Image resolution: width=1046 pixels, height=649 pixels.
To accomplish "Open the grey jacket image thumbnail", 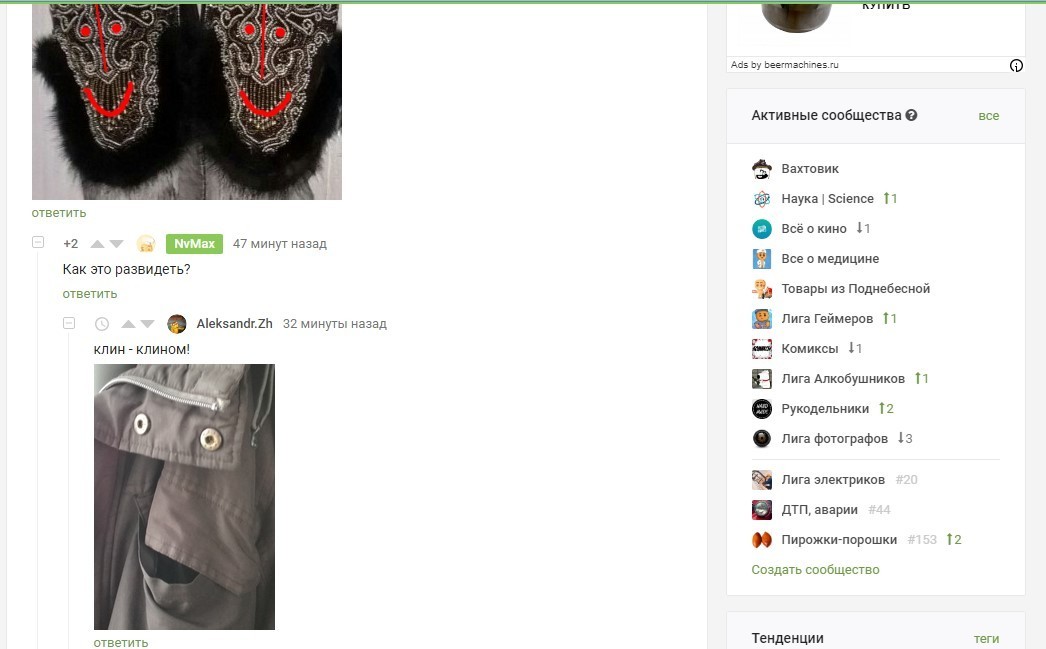I will pyautogui.click(x=184, y=497).
